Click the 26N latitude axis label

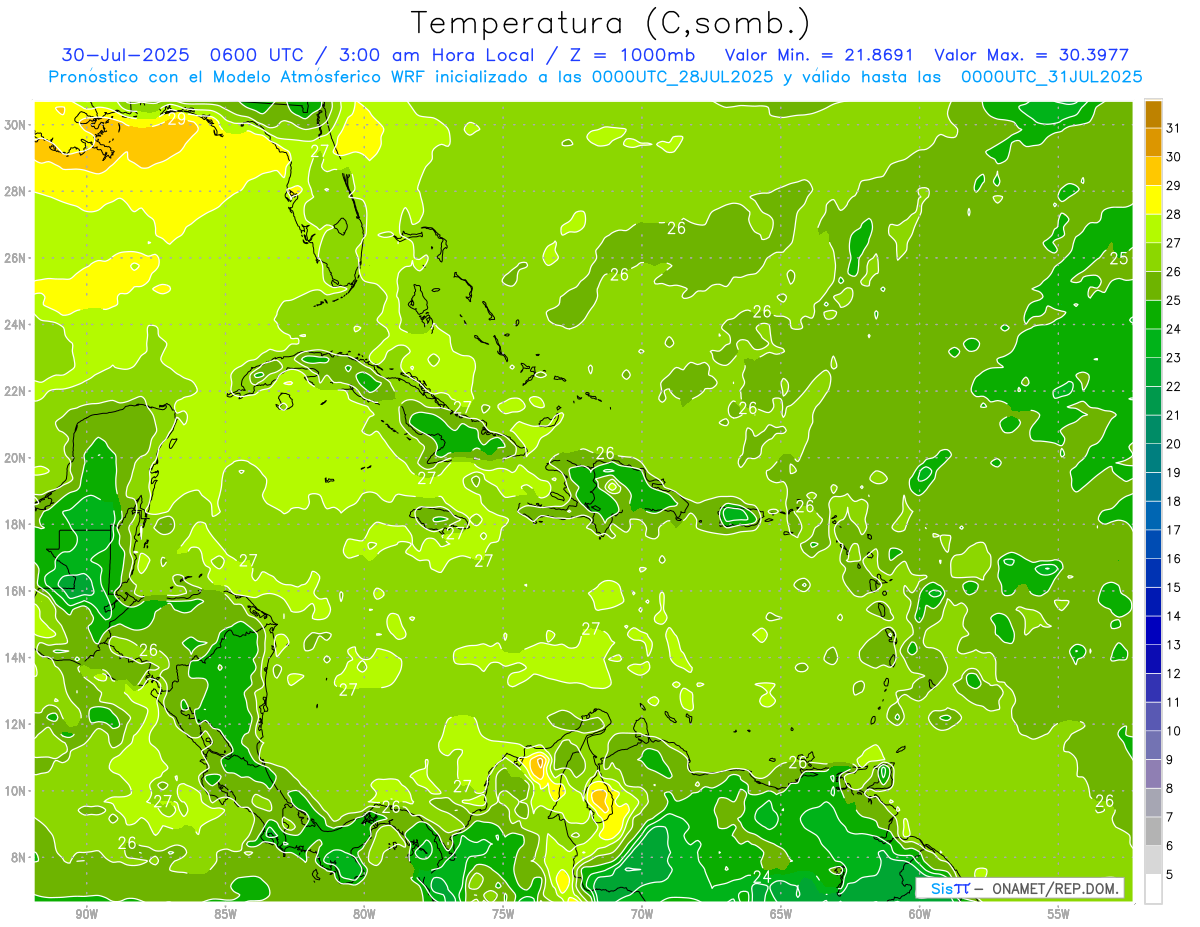pyautogui.click(x=16, y=258)
